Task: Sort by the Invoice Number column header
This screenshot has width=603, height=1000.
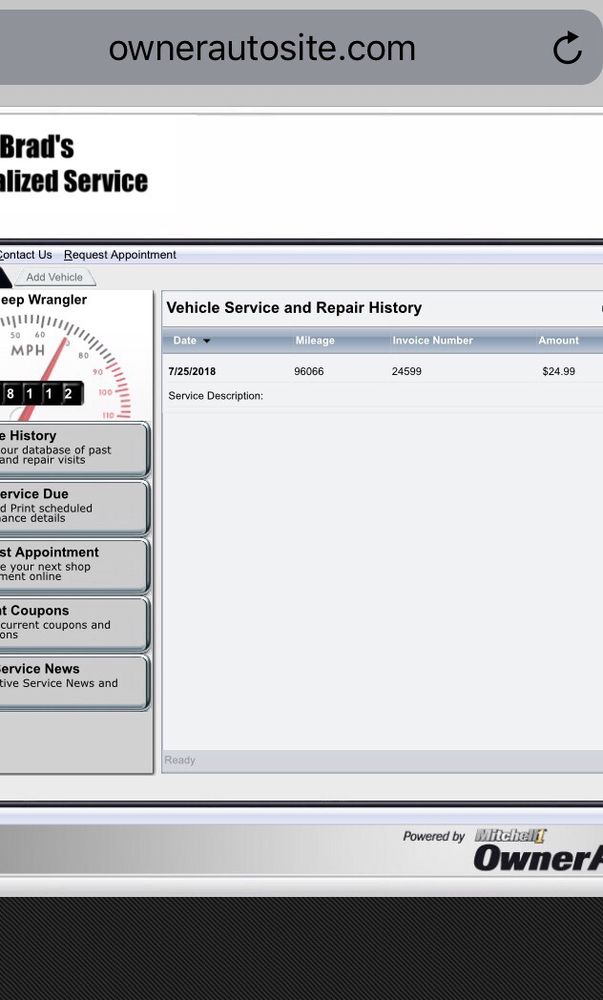Action: pos(432,341)
